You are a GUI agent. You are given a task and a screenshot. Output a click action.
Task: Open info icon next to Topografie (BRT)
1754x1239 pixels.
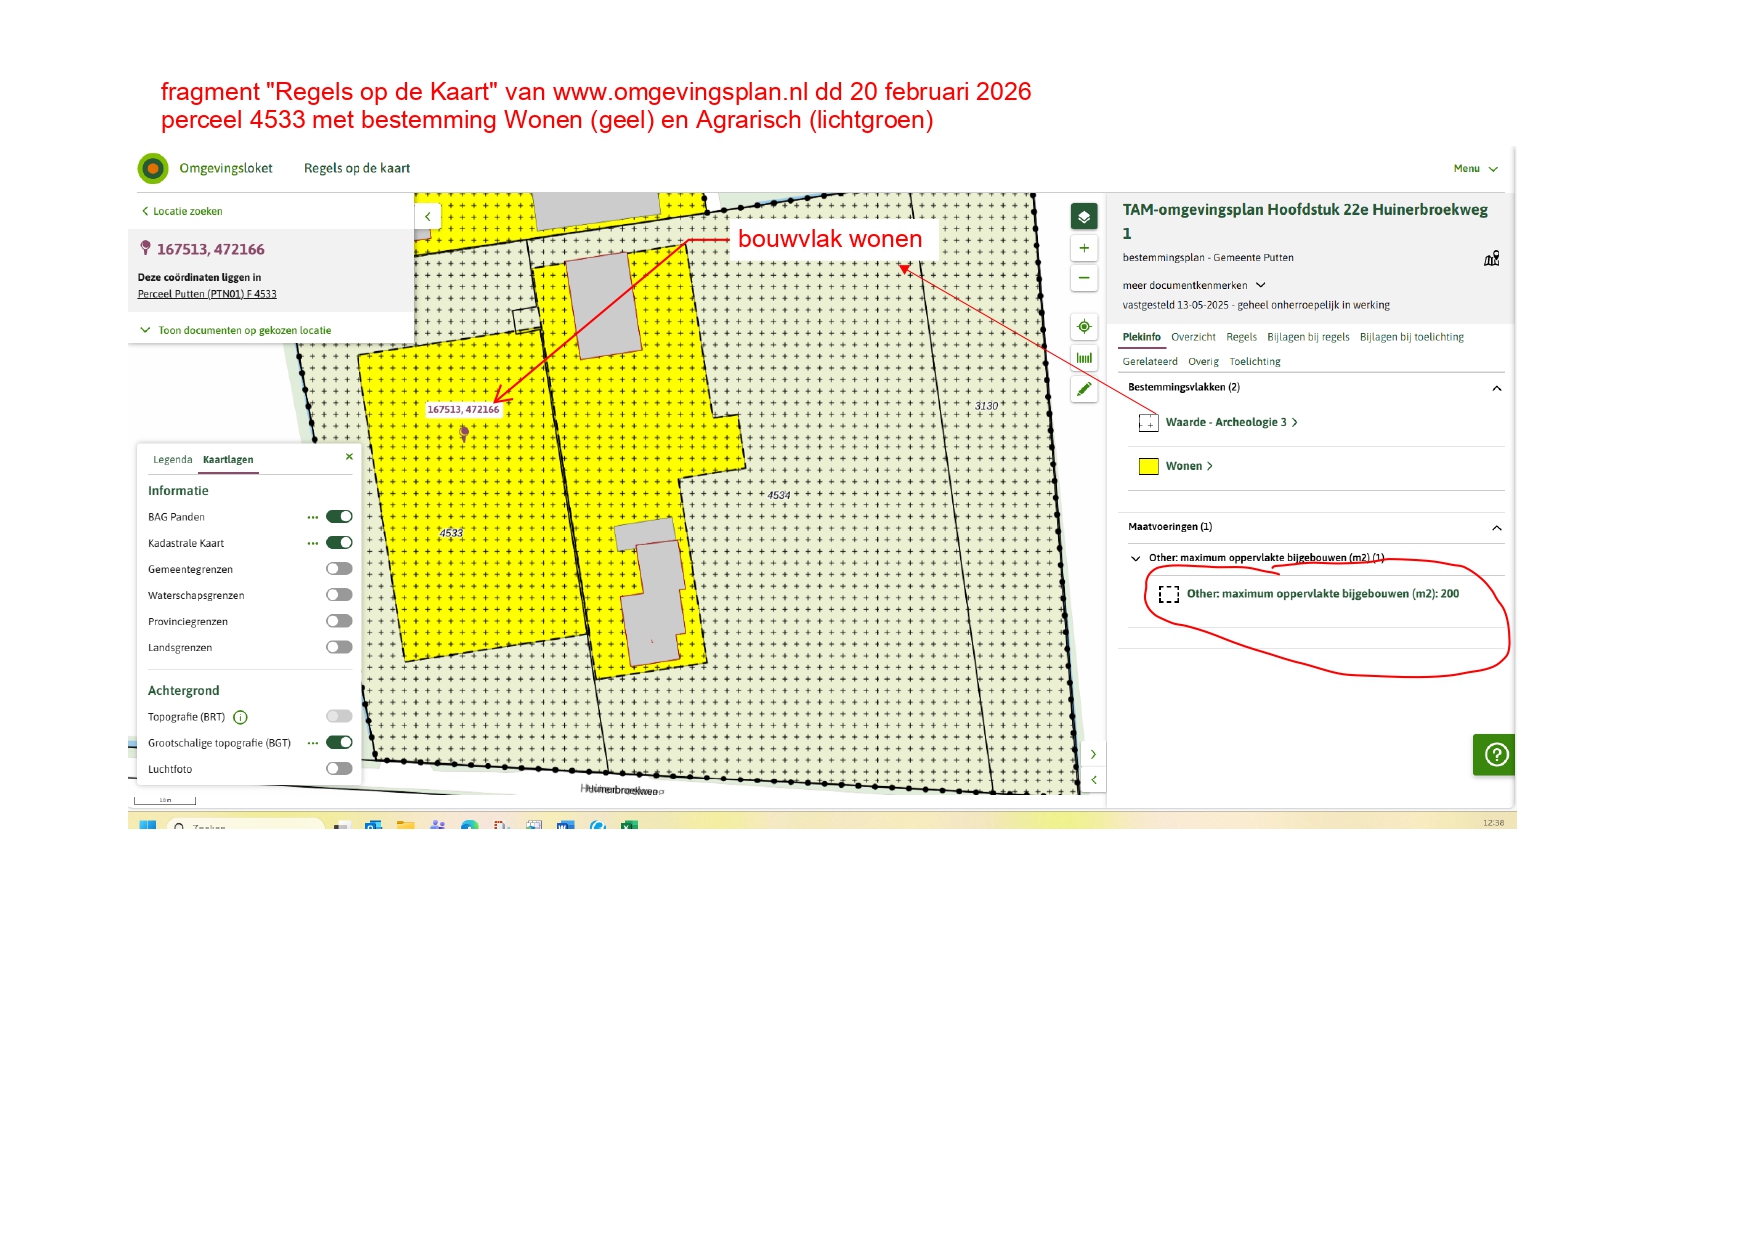click(x=240, y=717)
